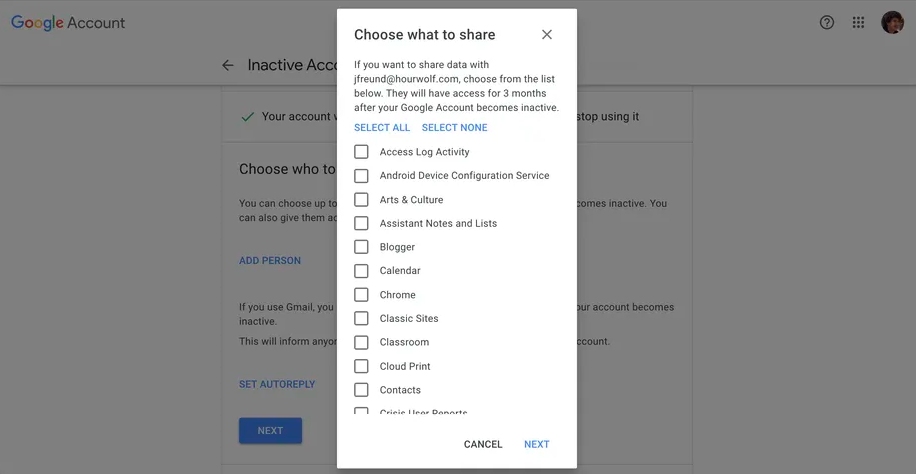Tick the Arts & Culture checkbox
916x474 pixels.
(x=361, y=200)
